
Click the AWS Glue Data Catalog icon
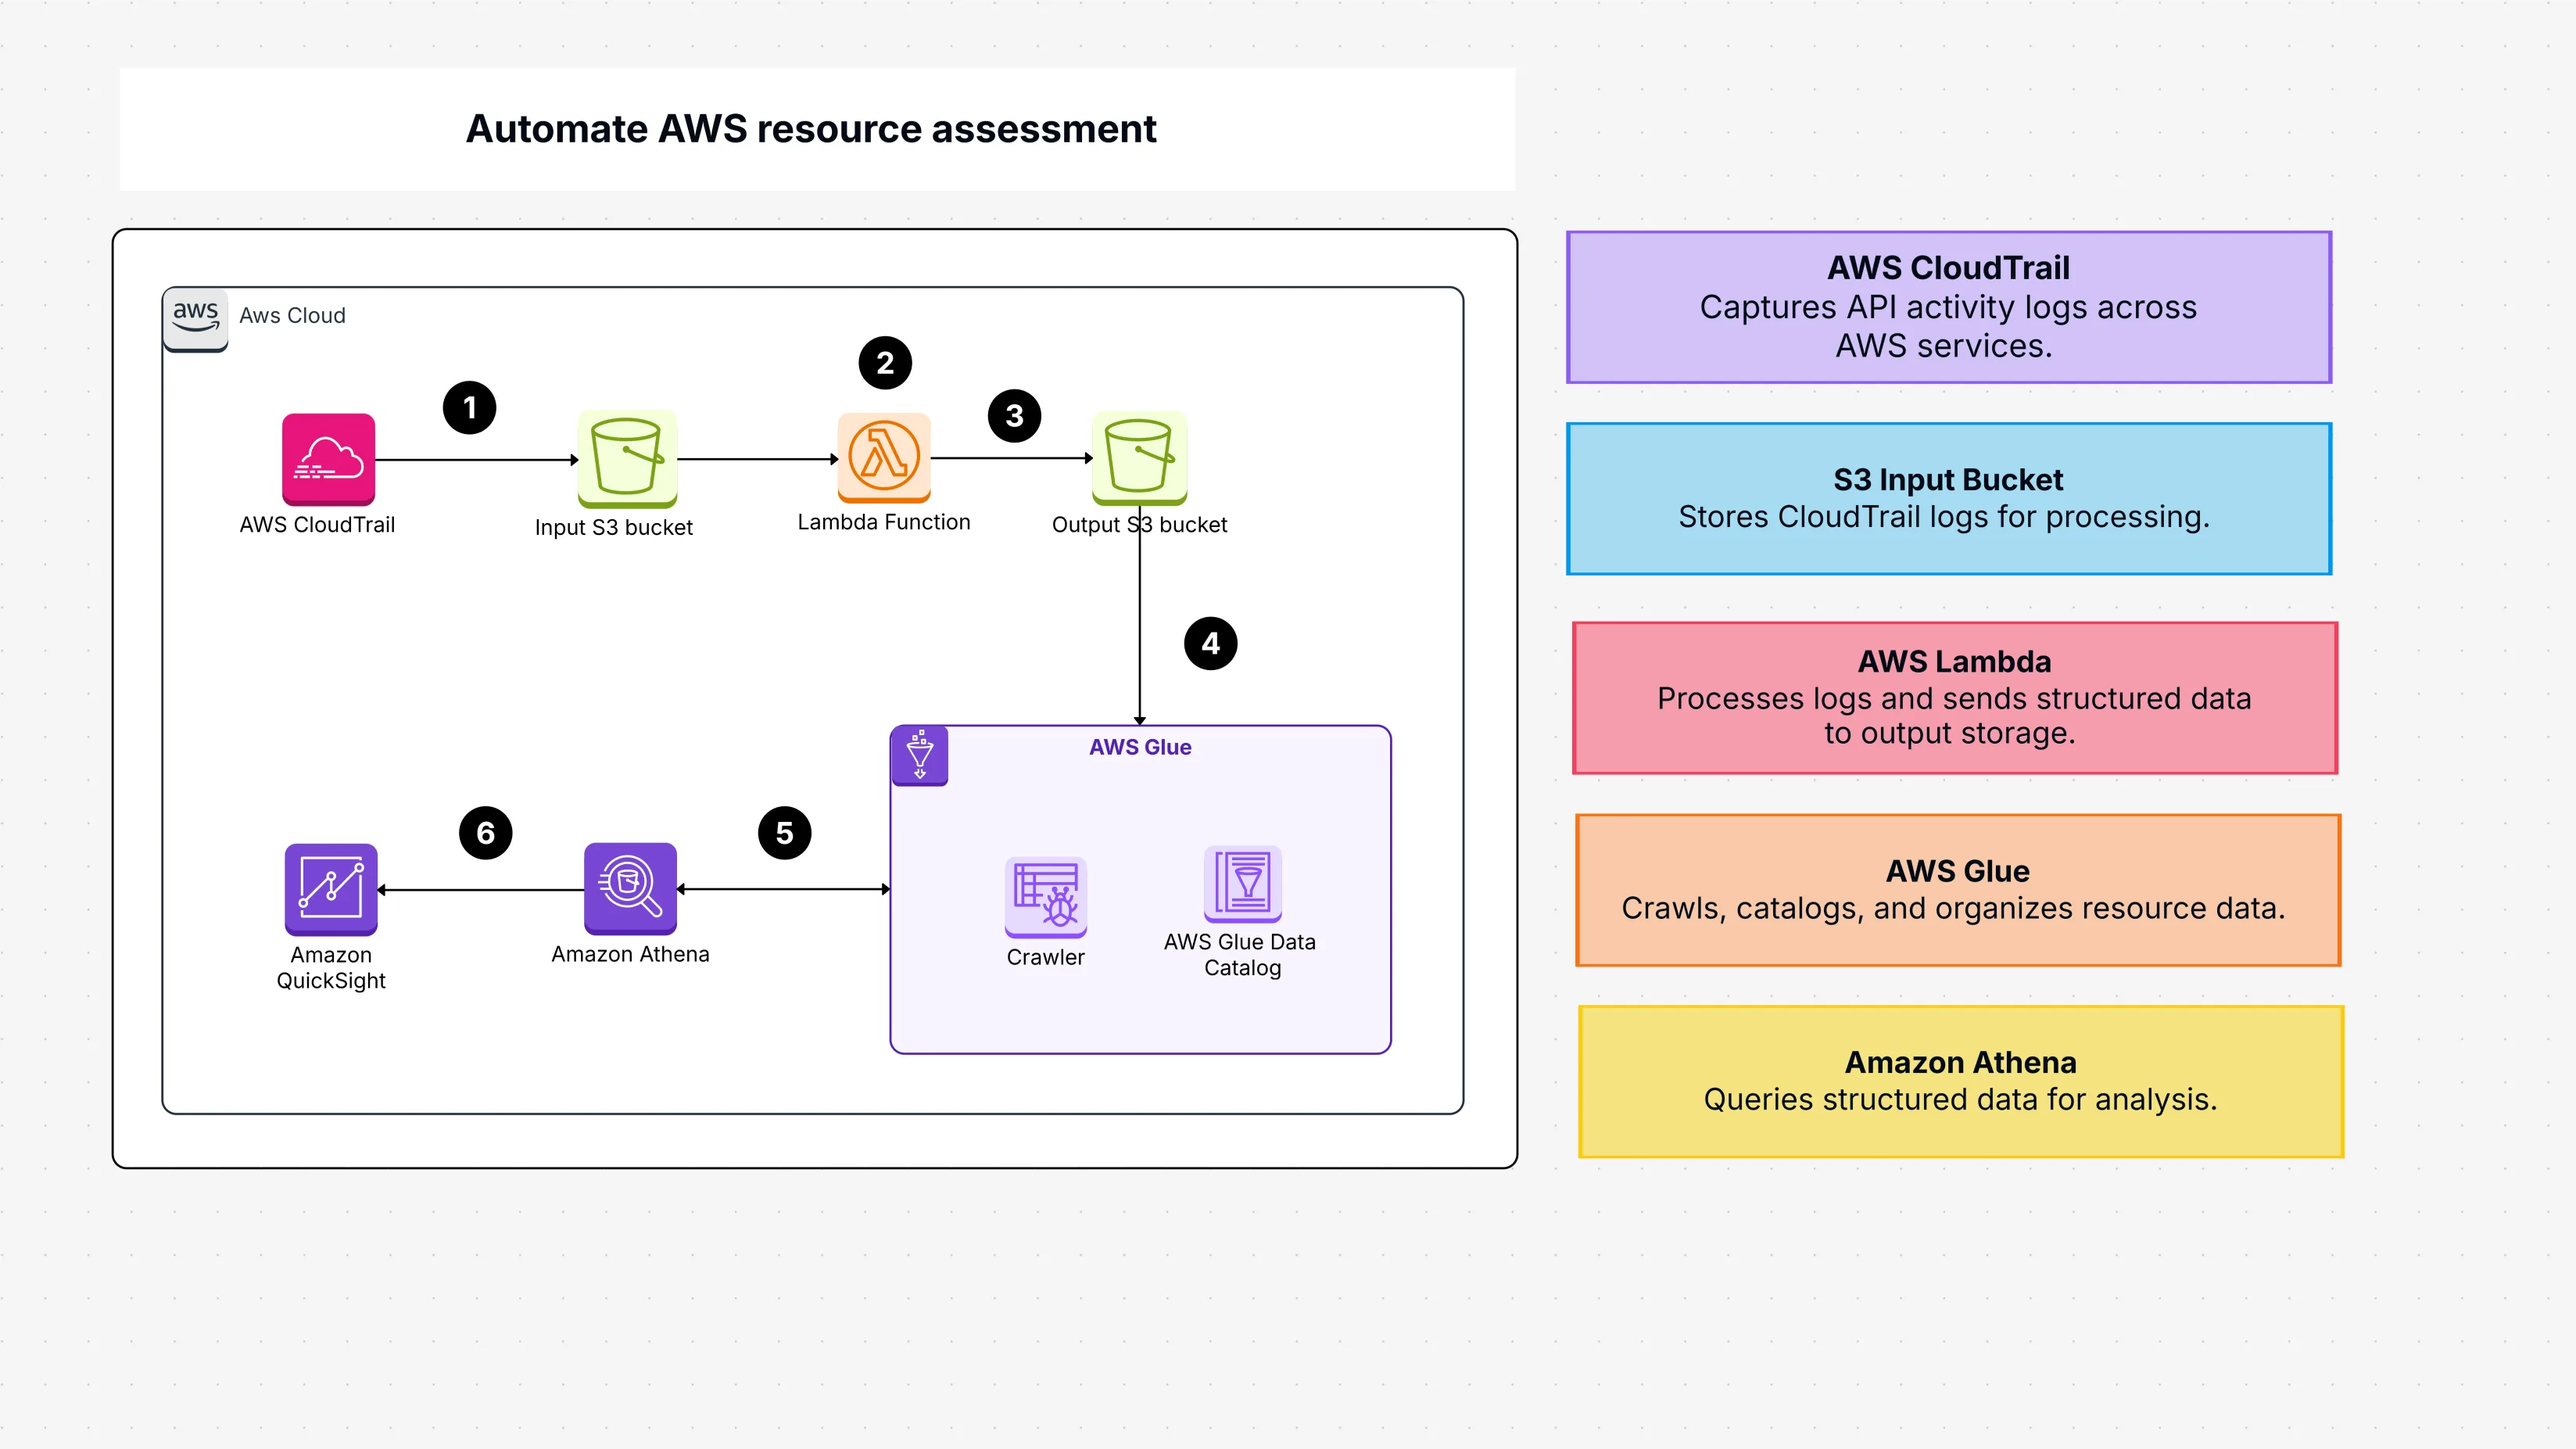click(1242, 884)
